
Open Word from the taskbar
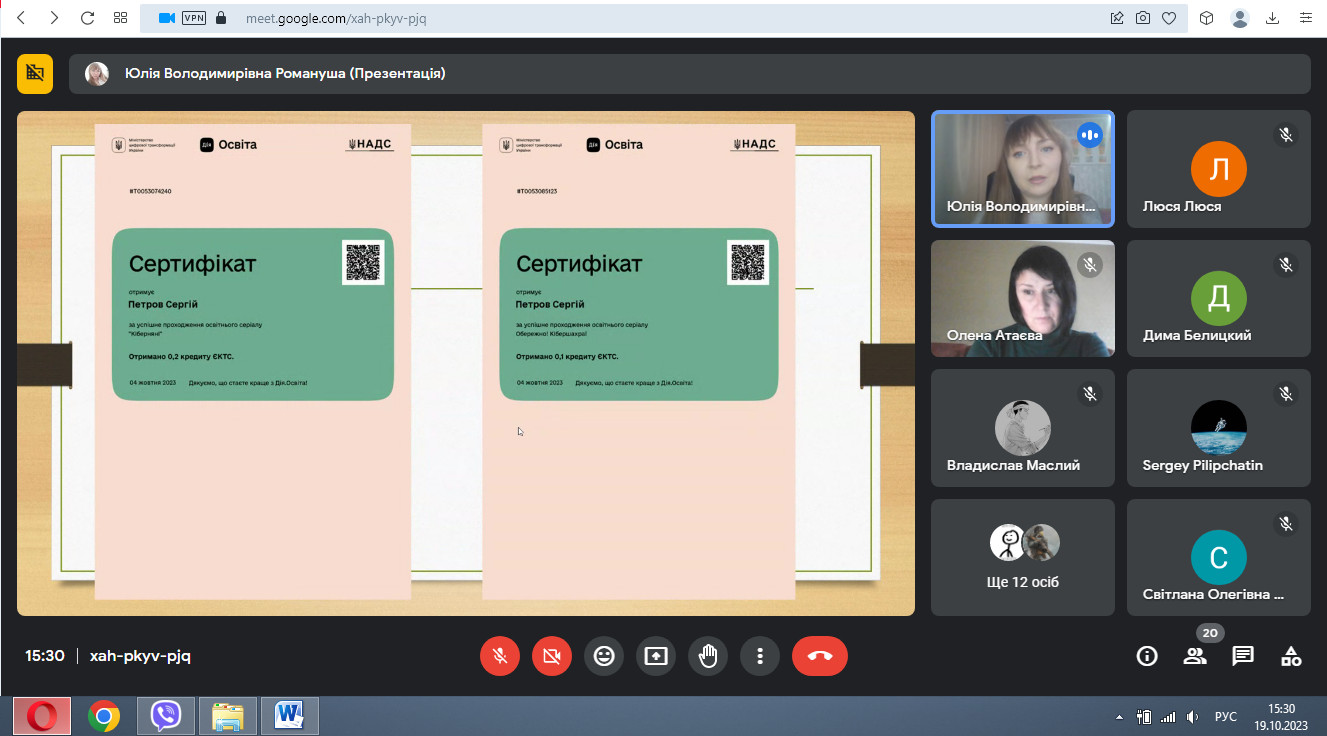[x=290, y=716]
